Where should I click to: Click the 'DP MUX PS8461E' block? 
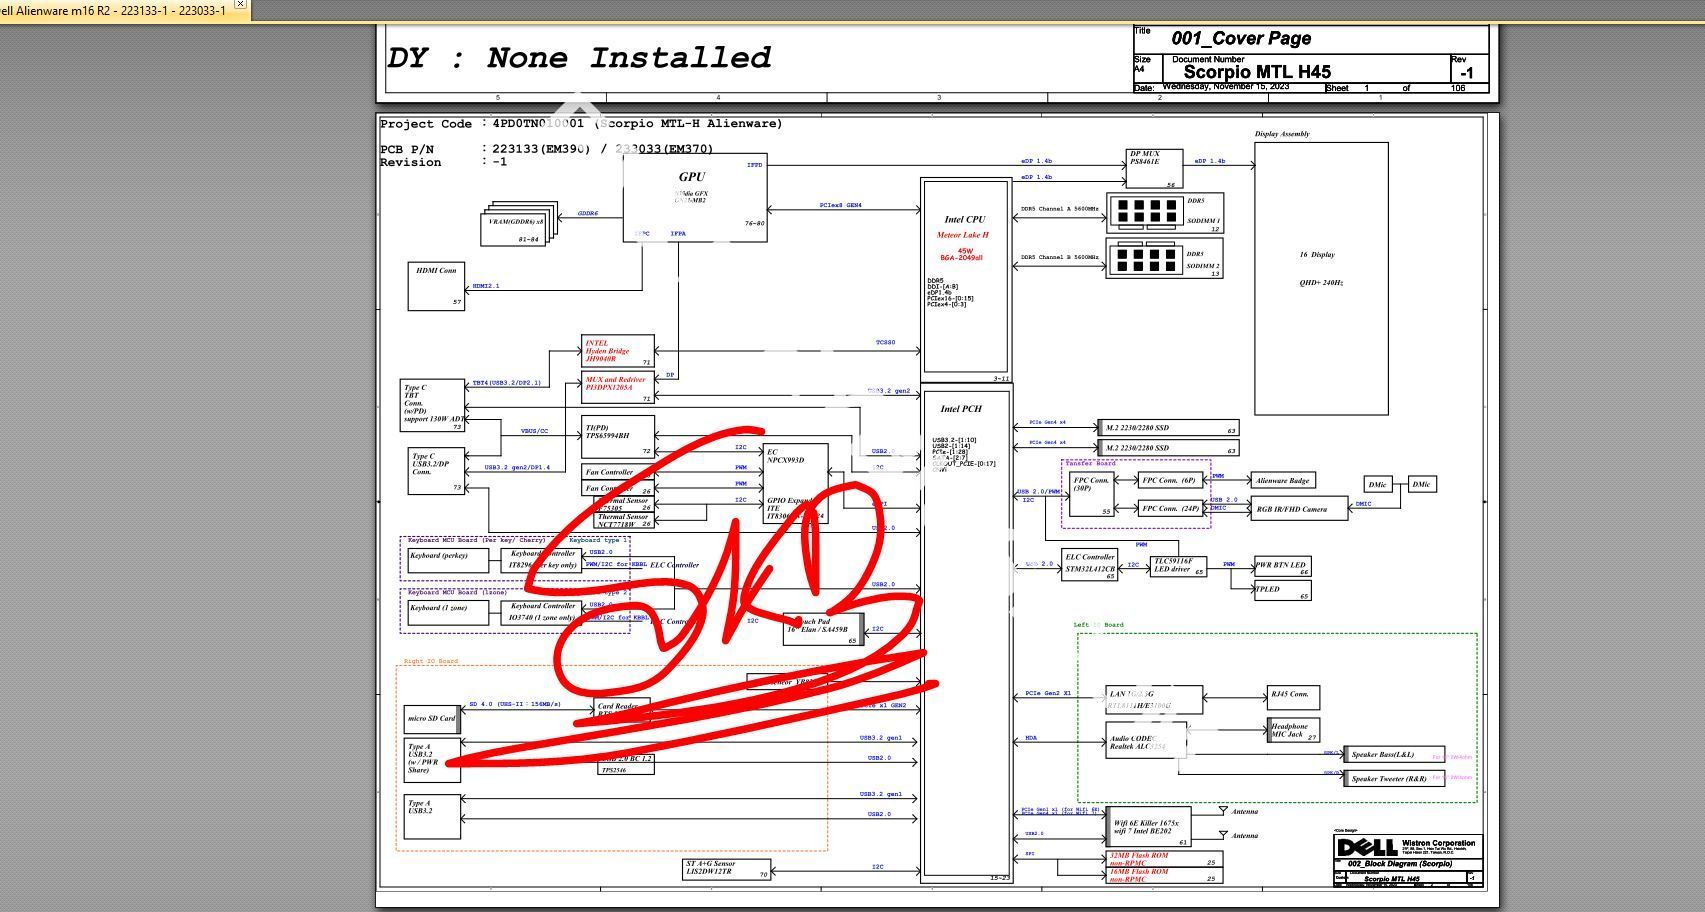1154,169
